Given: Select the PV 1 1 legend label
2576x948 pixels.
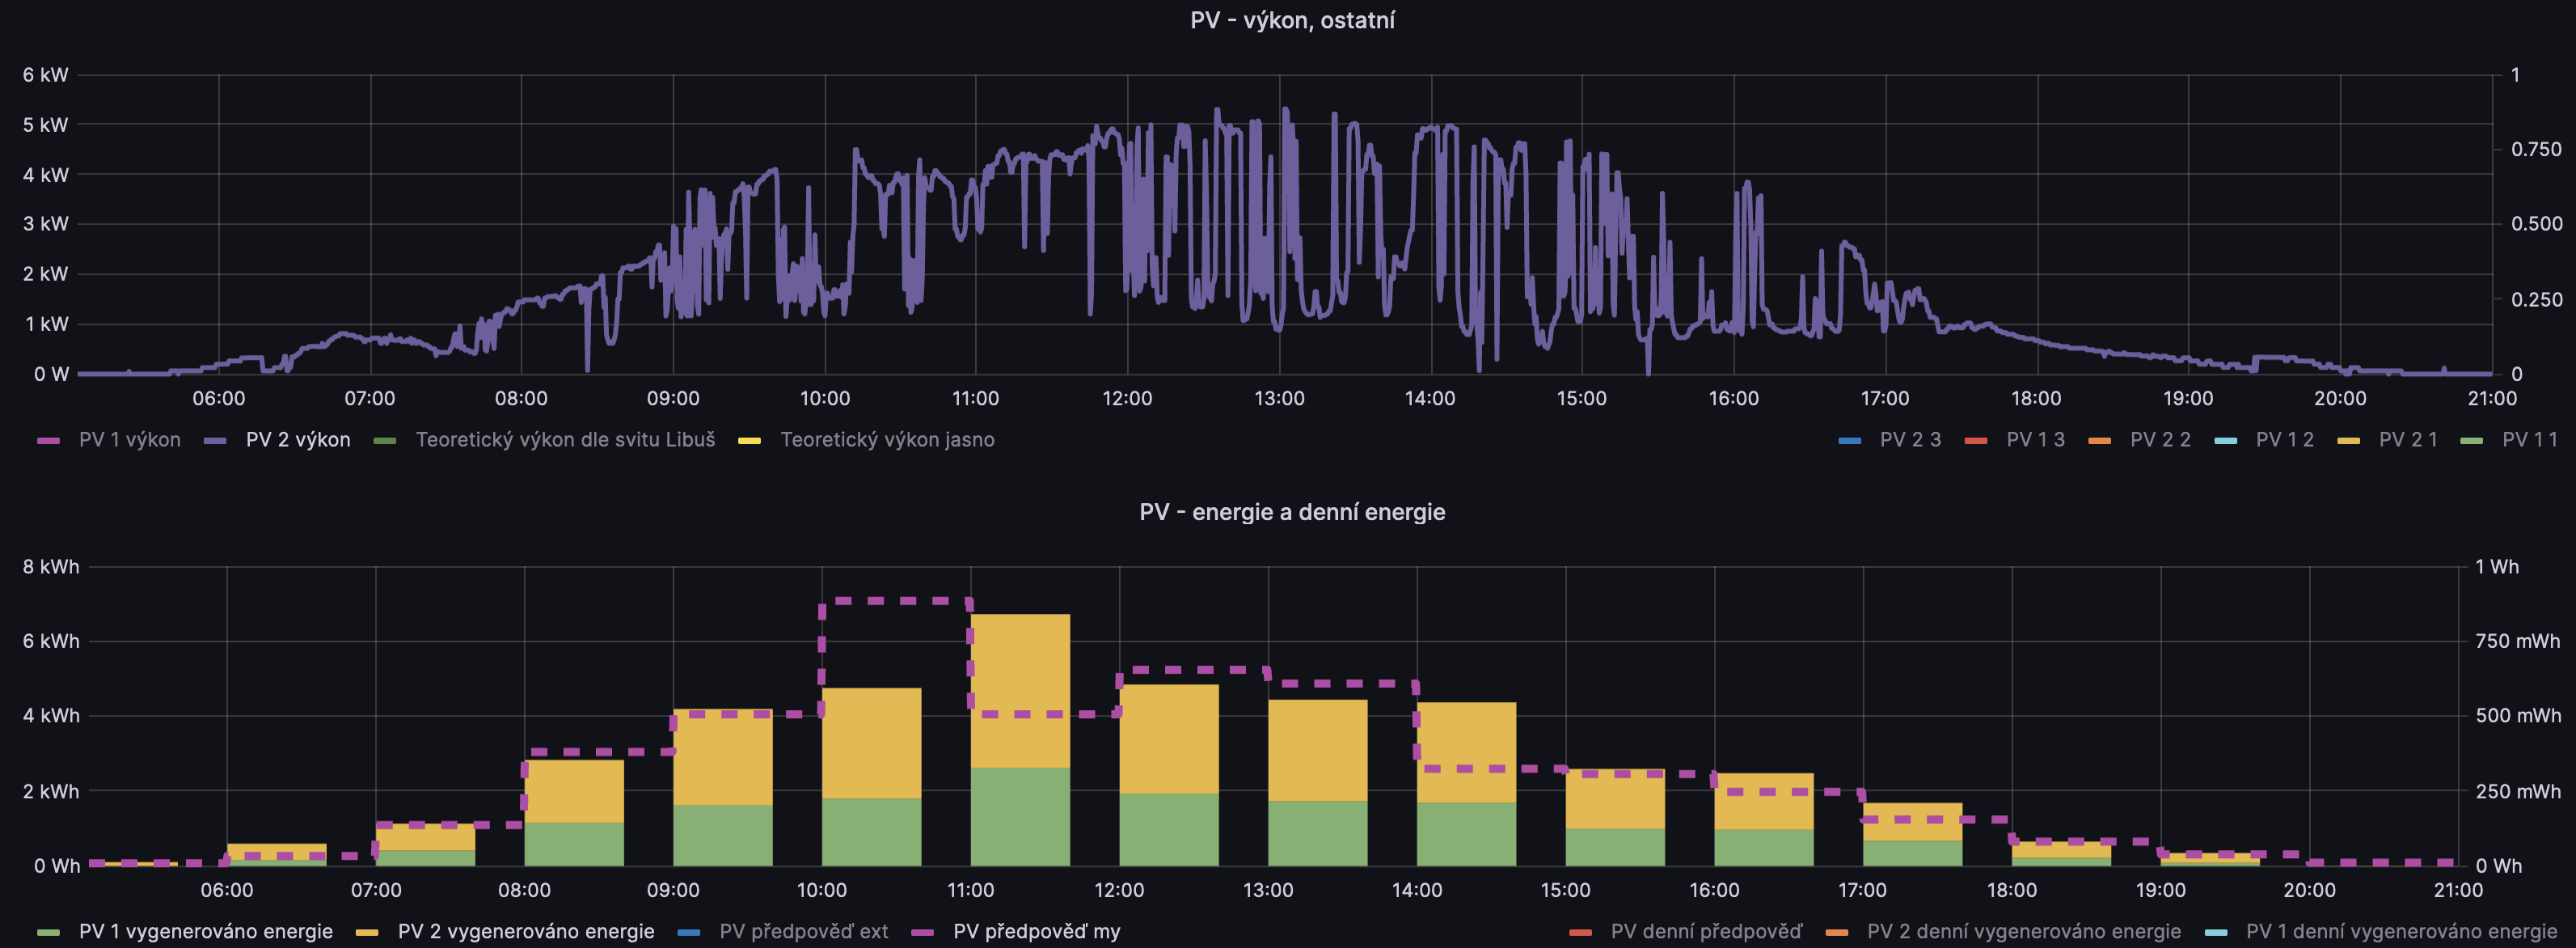Looking at the screenshot, I should coord(2529,440).
